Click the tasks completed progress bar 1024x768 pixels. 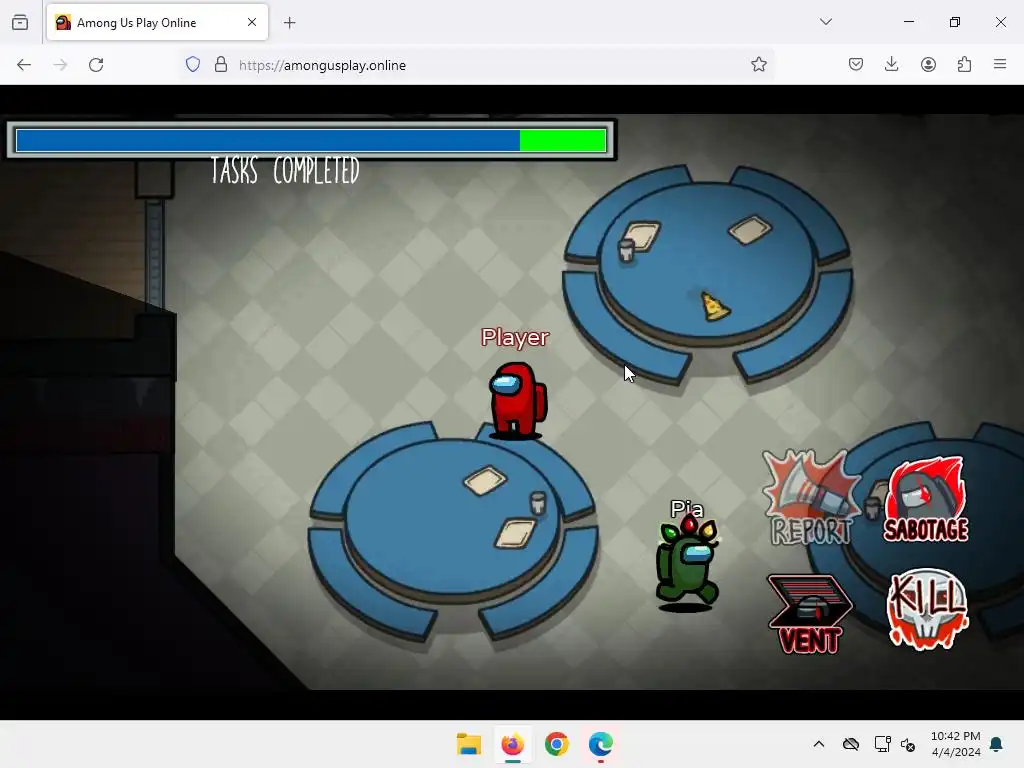click(x=311, y=140)
